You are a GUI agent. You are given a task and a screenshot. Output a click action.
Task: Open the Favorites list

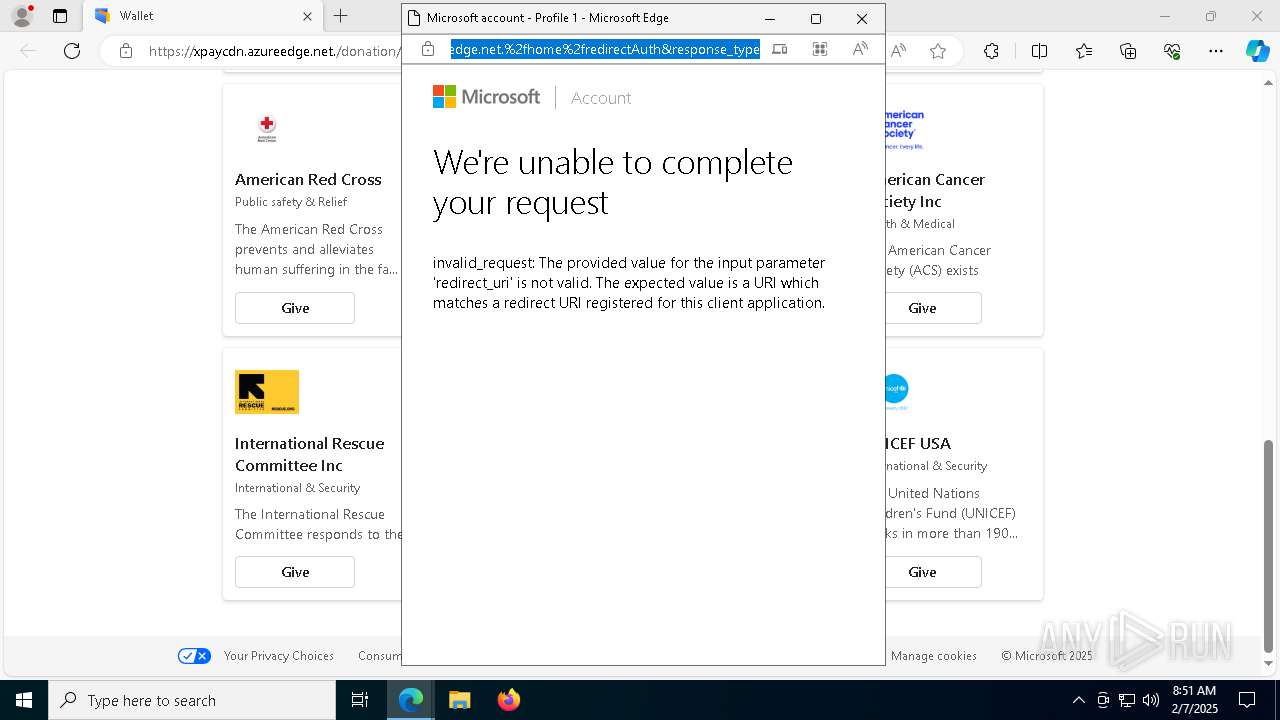point(1084,51)
